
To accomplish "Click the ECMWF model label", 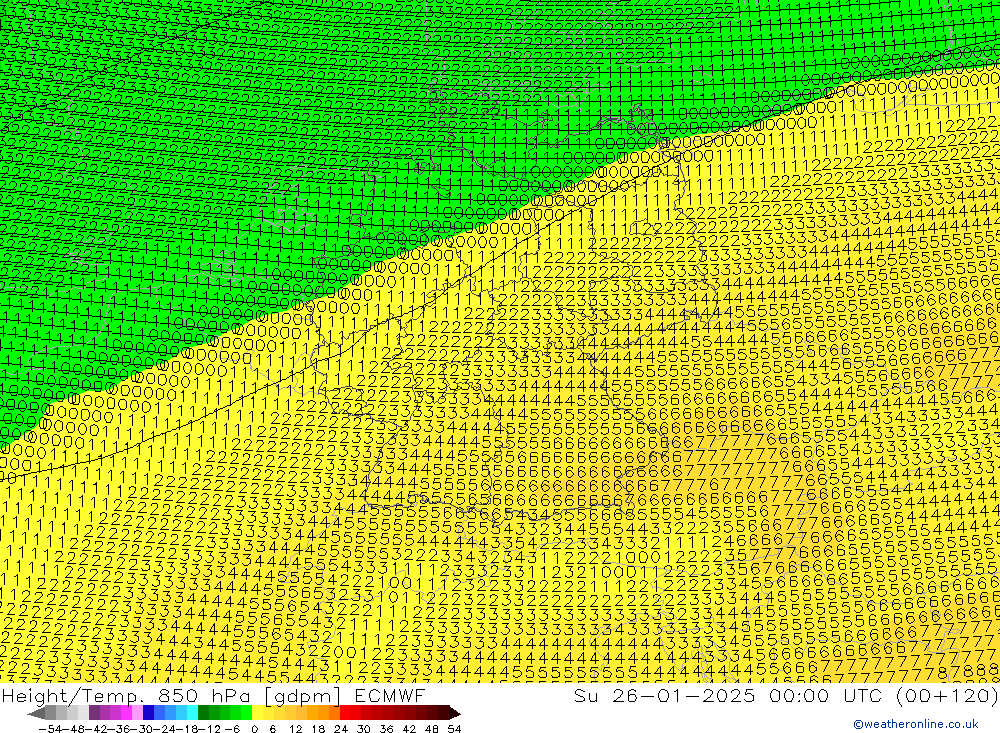I will [390, 695].
